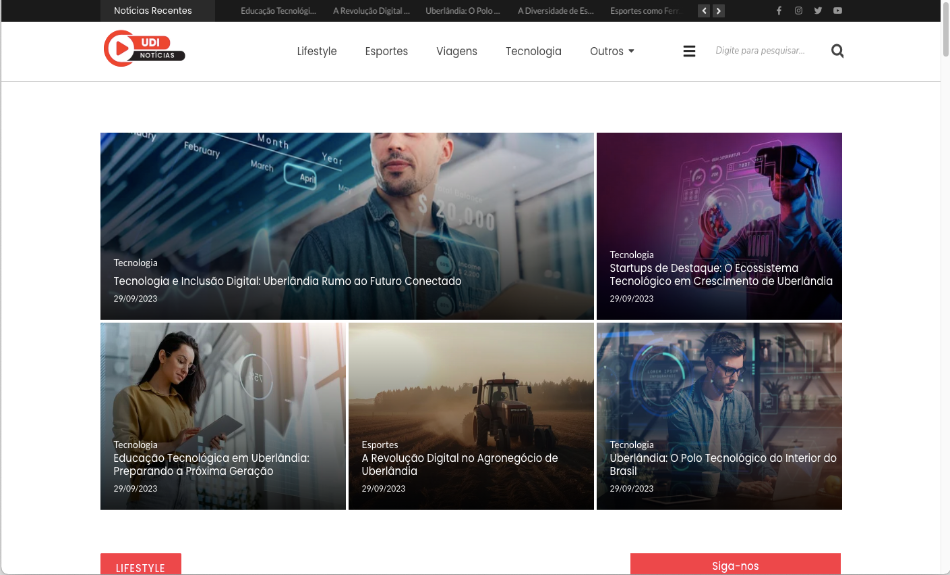Open 'Tecnologia e Inclusão Digital' article
The width and height of the screenshot is (950, 575).
(287, 282)
